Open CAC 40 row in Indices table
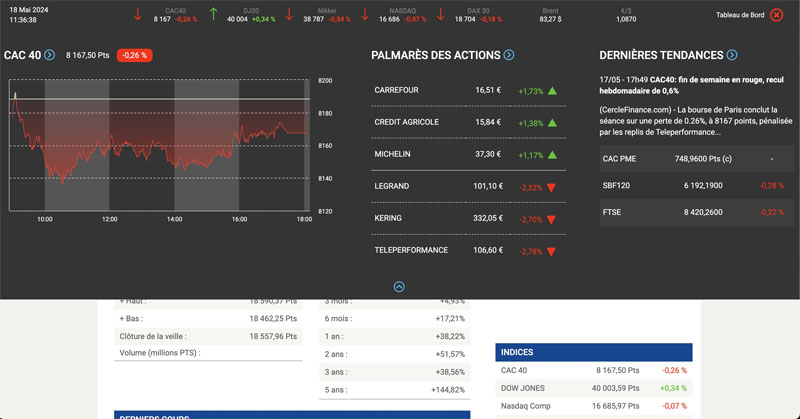800x419 pixels. click(594, 371)
